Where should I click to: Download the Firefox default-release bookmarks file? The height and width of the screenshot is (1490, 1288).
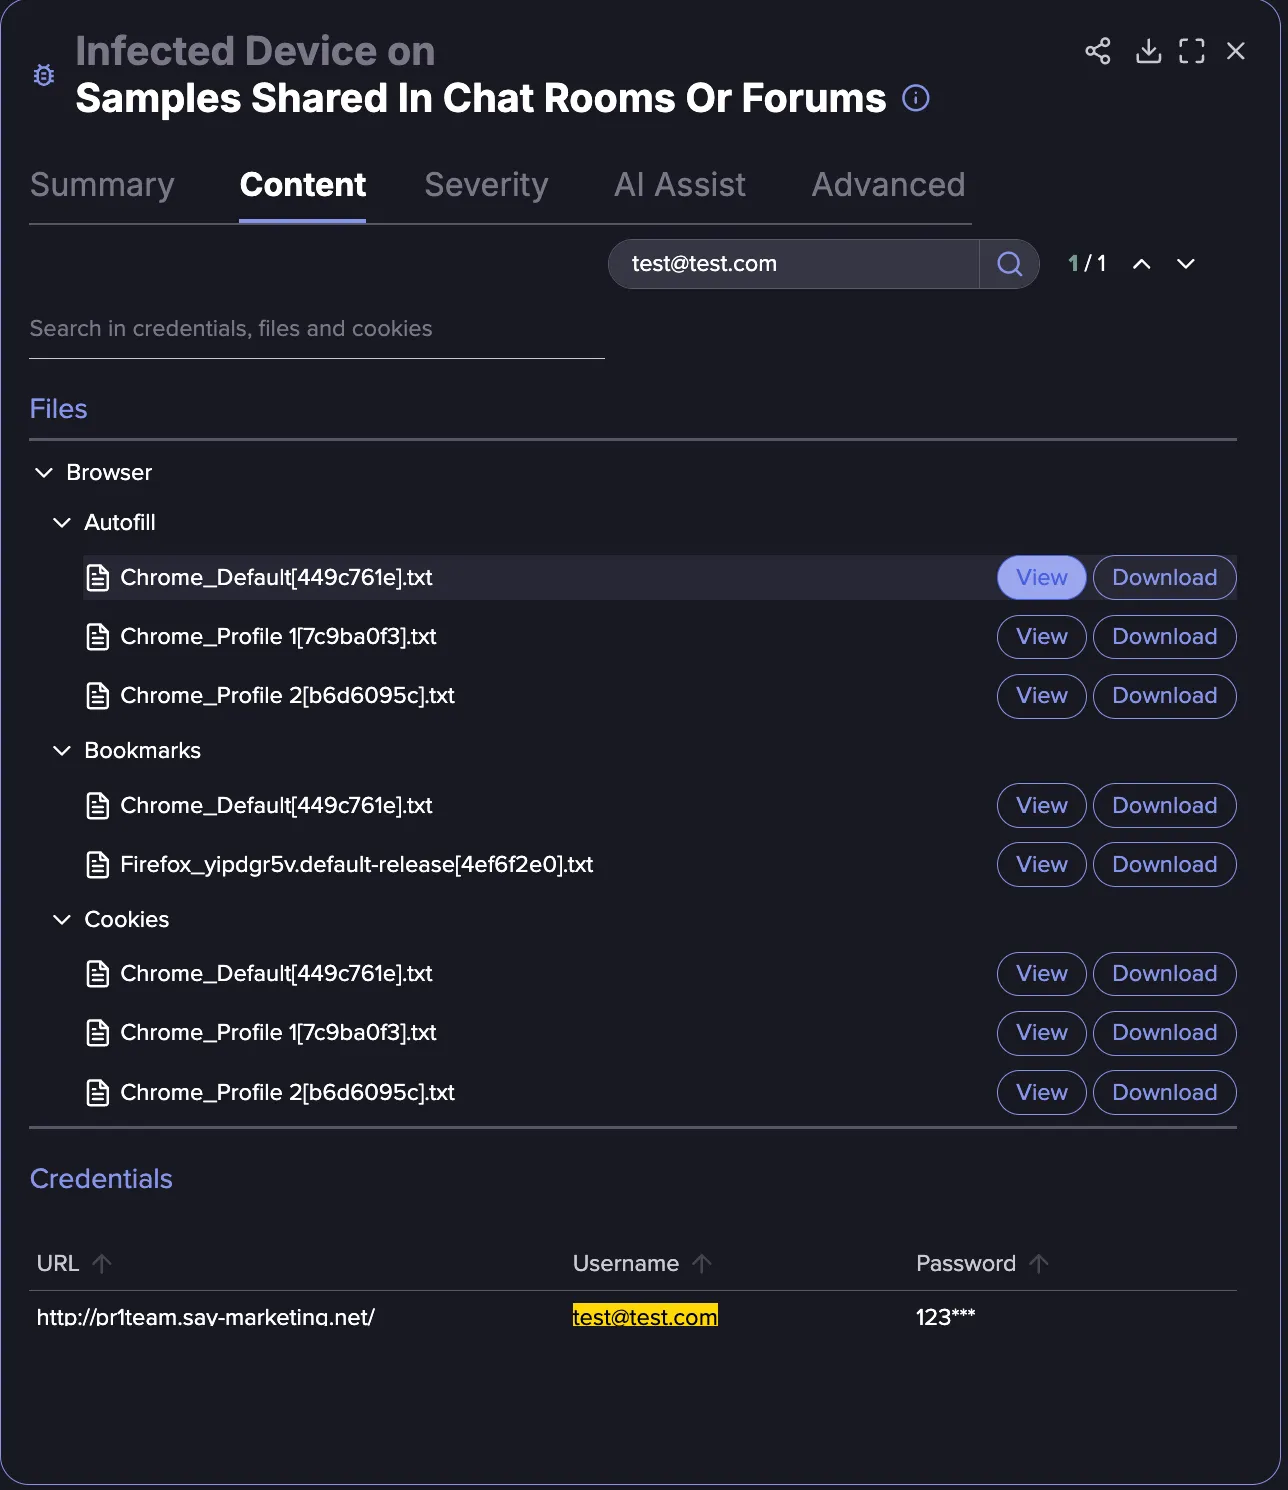(x=1165, y=865)
